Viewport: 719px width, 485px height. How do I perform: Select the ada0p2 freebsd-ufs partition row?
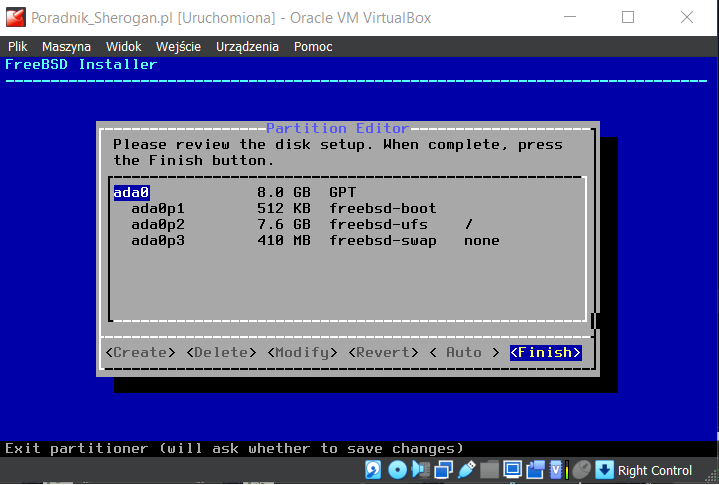click(300, 224)
